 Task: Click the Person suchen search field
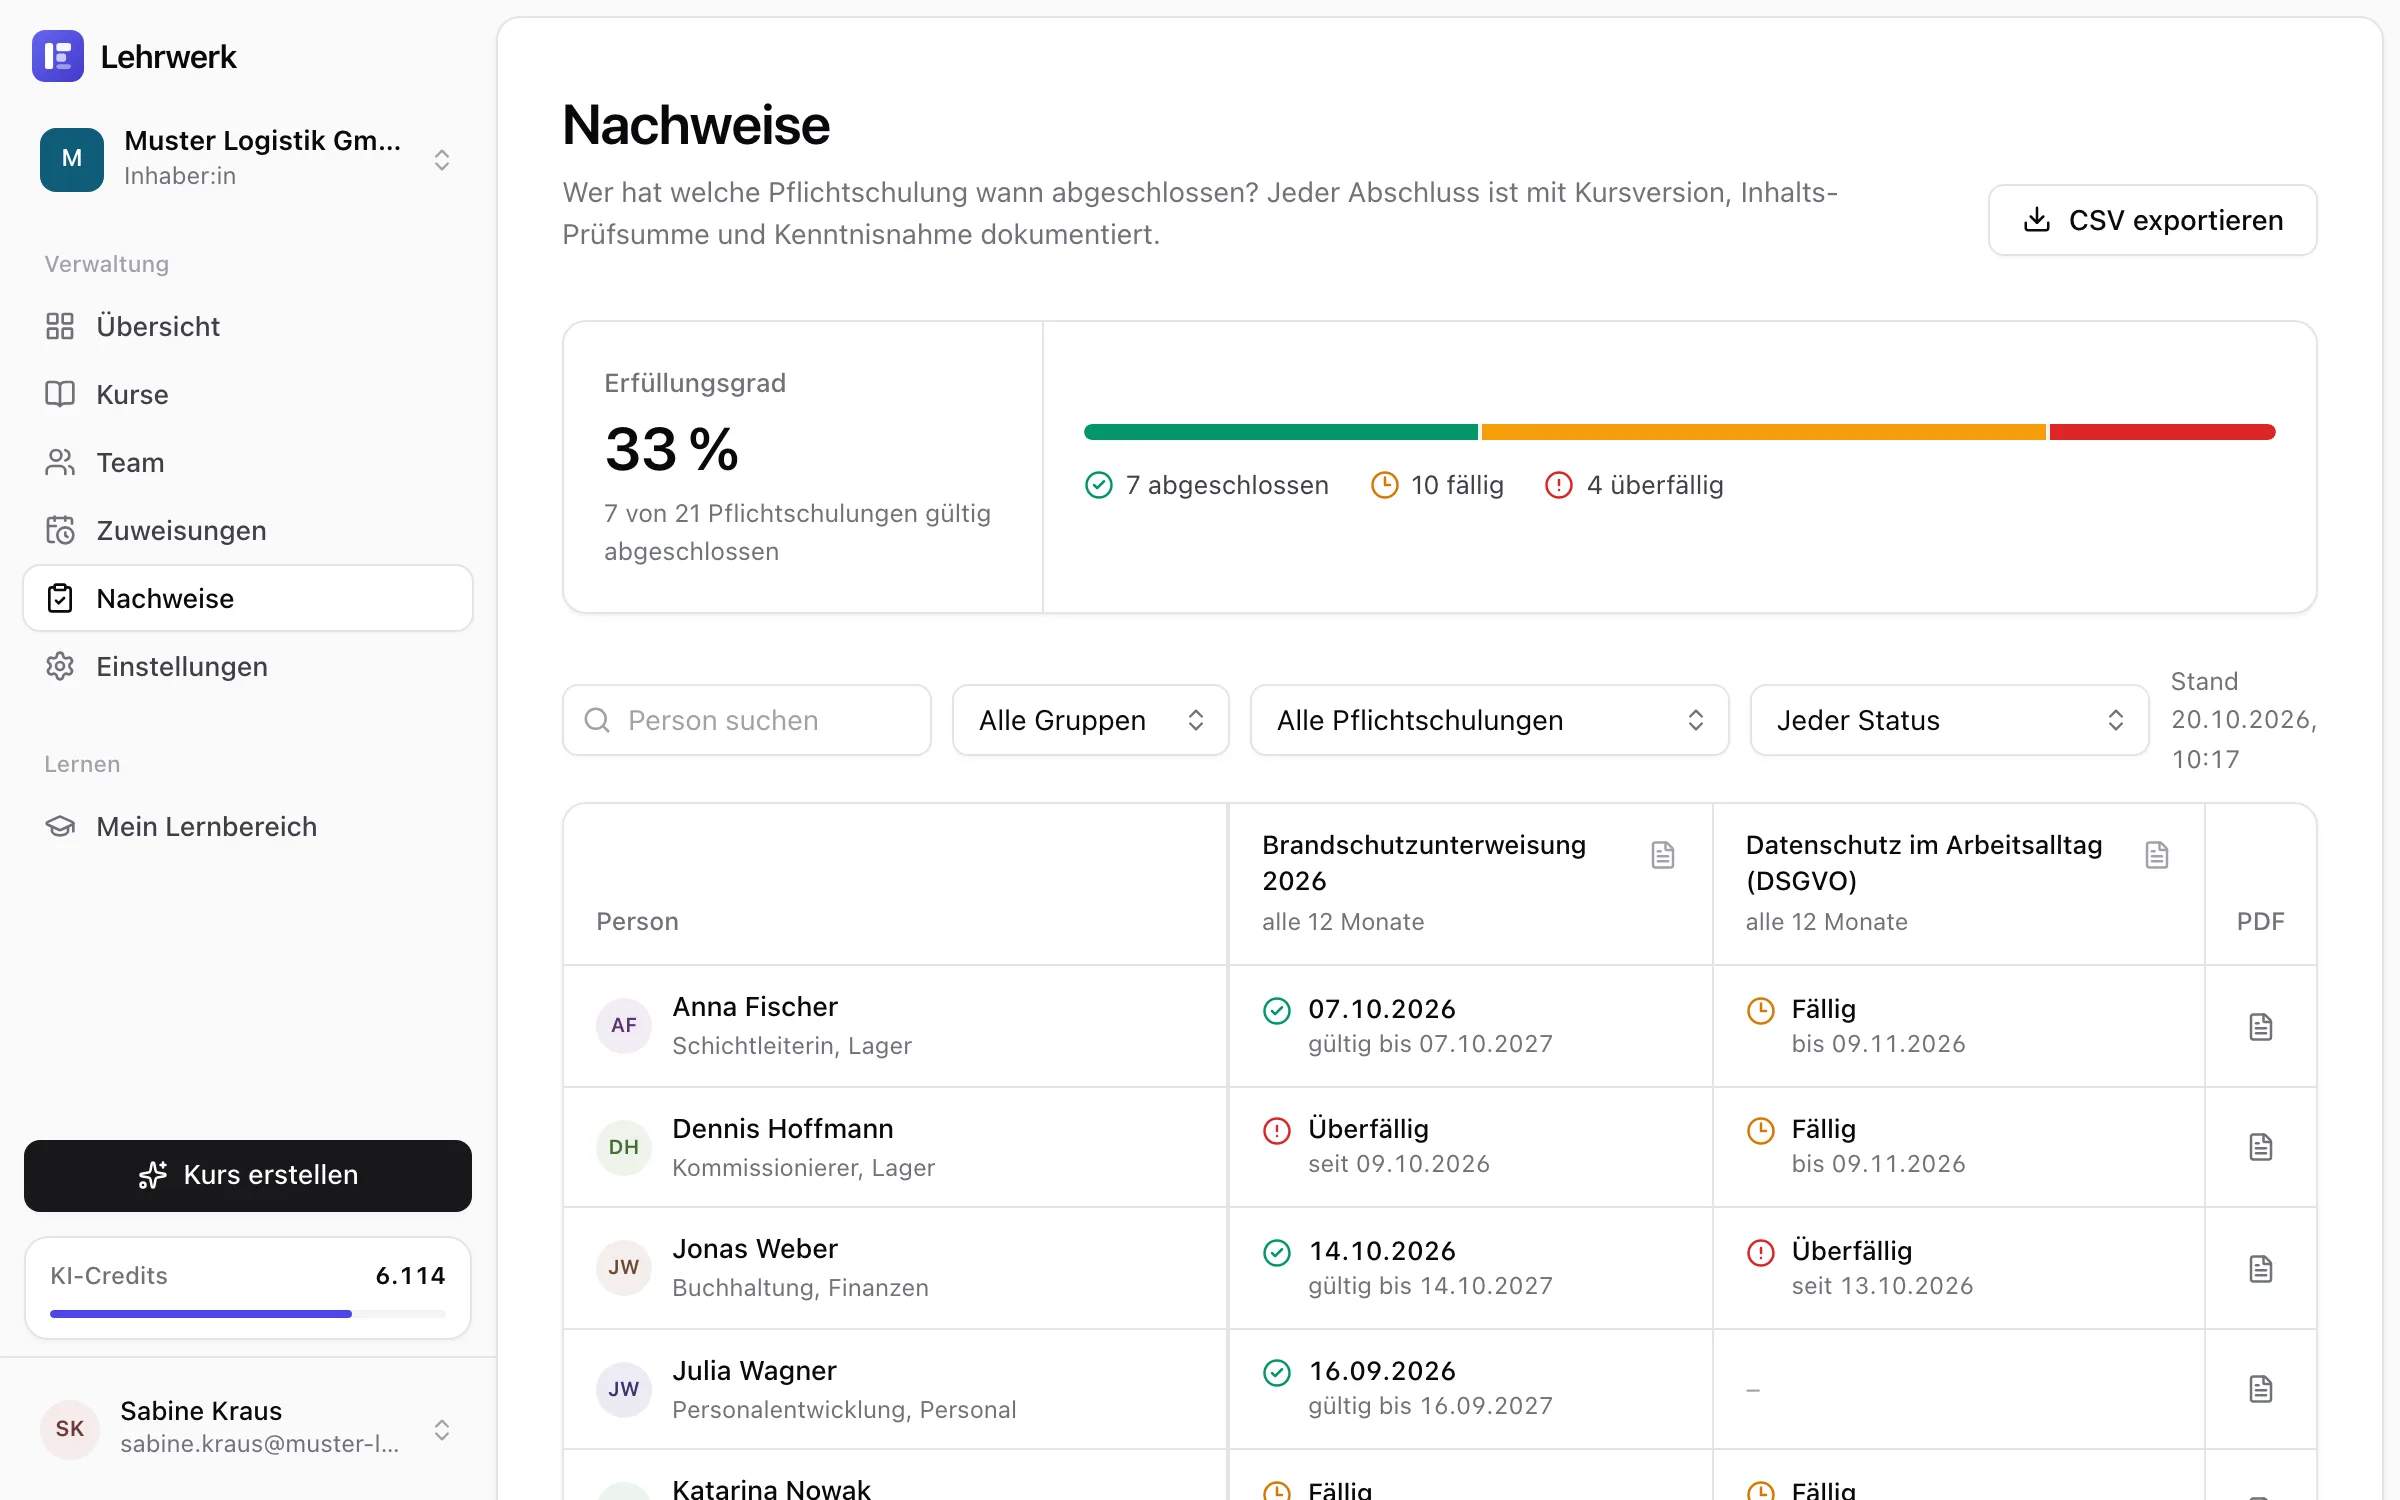coord(746,720)
